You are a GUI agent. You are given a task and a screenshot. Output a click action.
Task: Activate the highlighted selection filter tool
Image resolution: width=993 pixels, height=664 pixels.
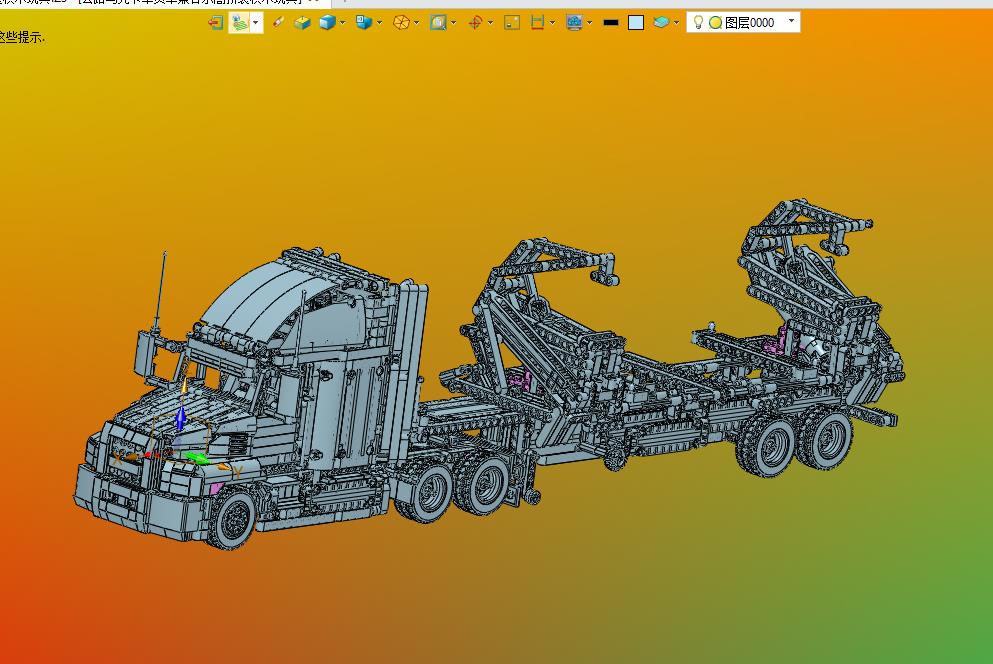239,23
